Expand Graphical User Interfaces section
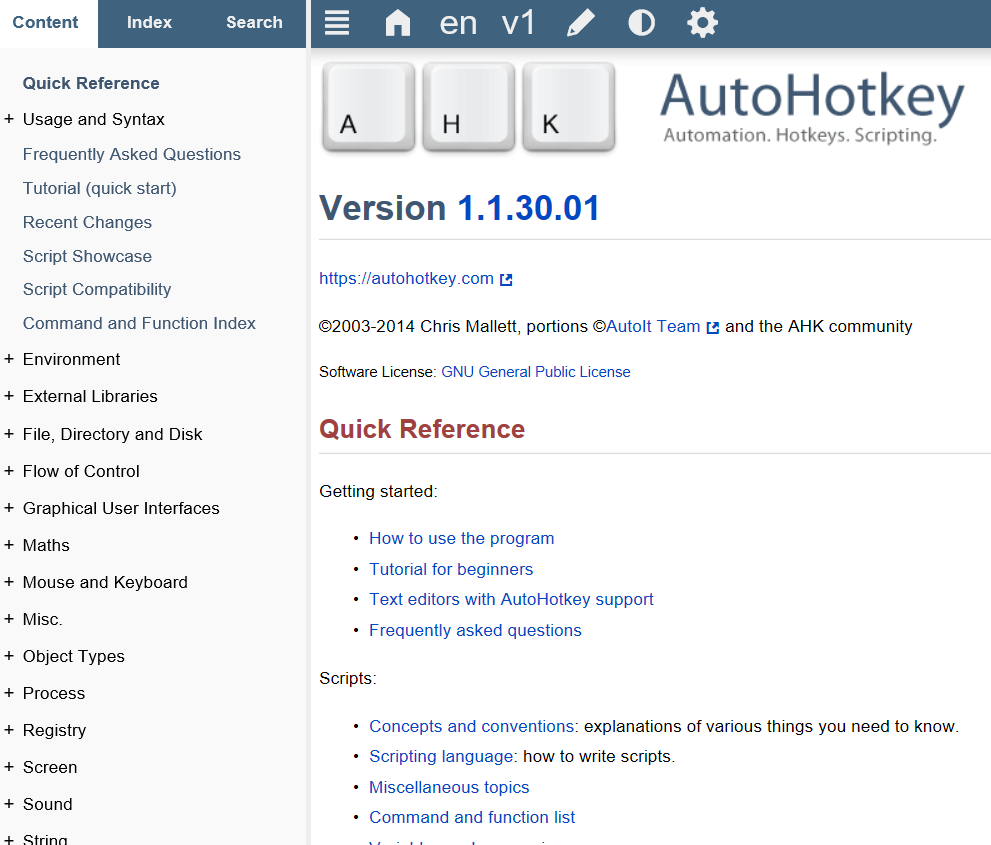Screen dimensions: 991x845 point(9,508)
